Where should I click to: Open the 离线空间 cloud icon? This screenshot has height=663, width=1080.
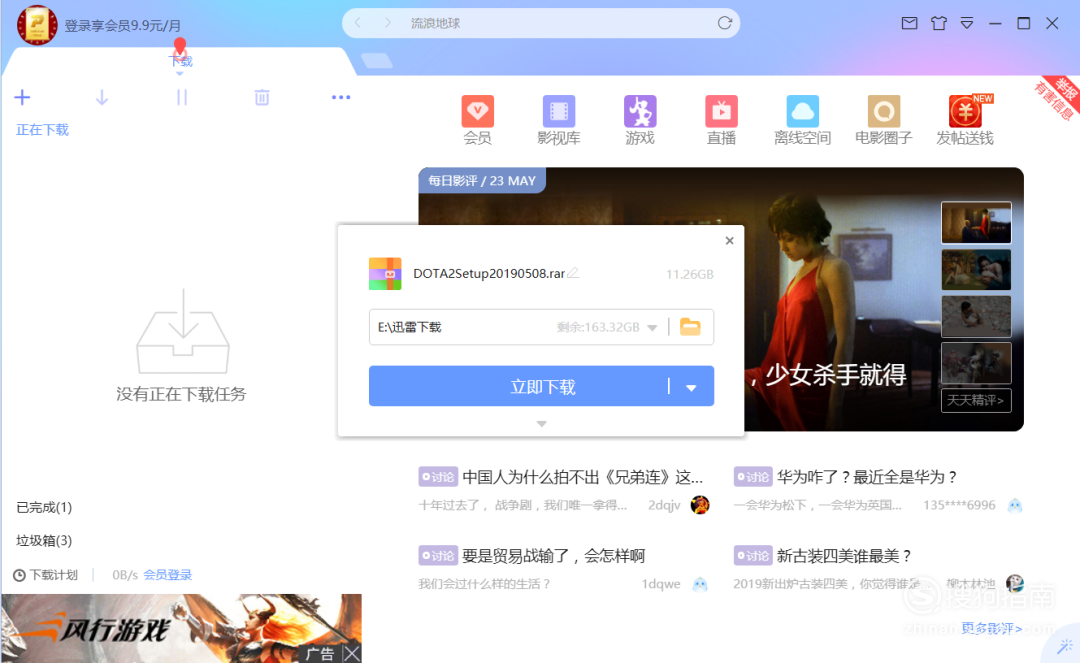click(x=802, y=120)
